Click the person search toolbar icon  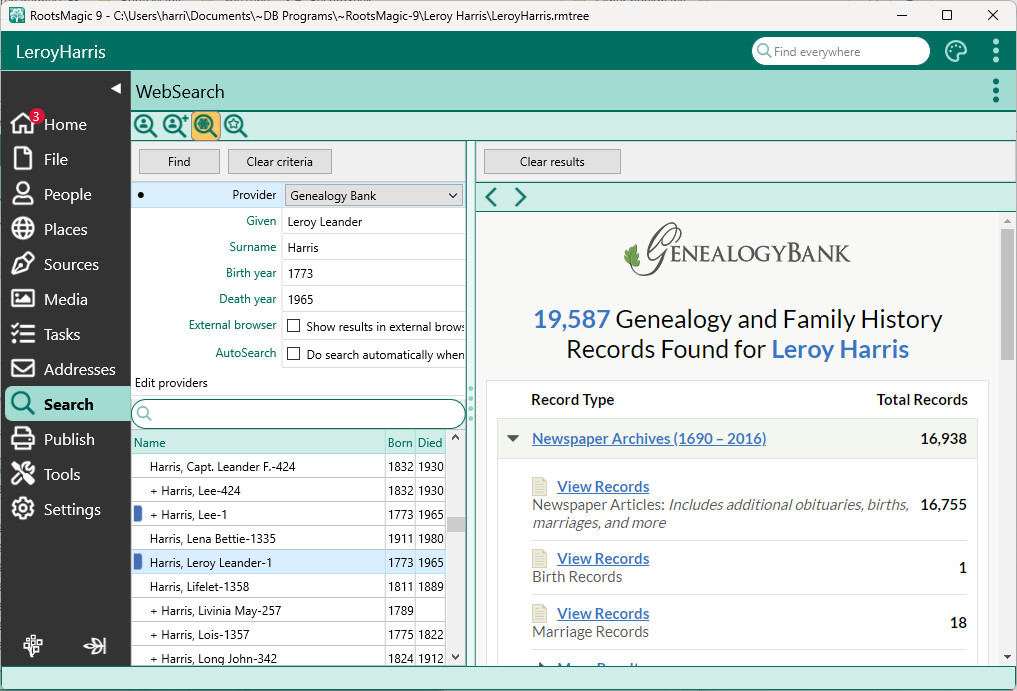pyautogui.click(x=146, y=125)
